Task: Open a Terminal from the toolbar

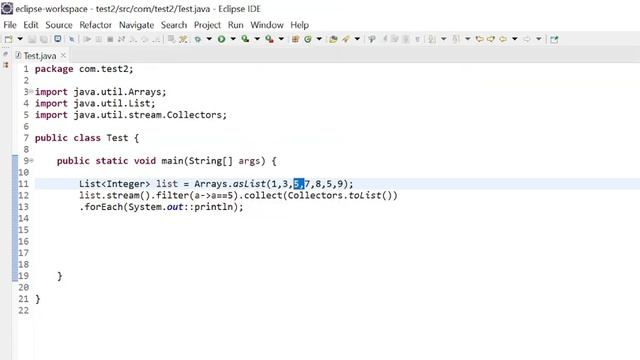Action: tap(58, 39)
